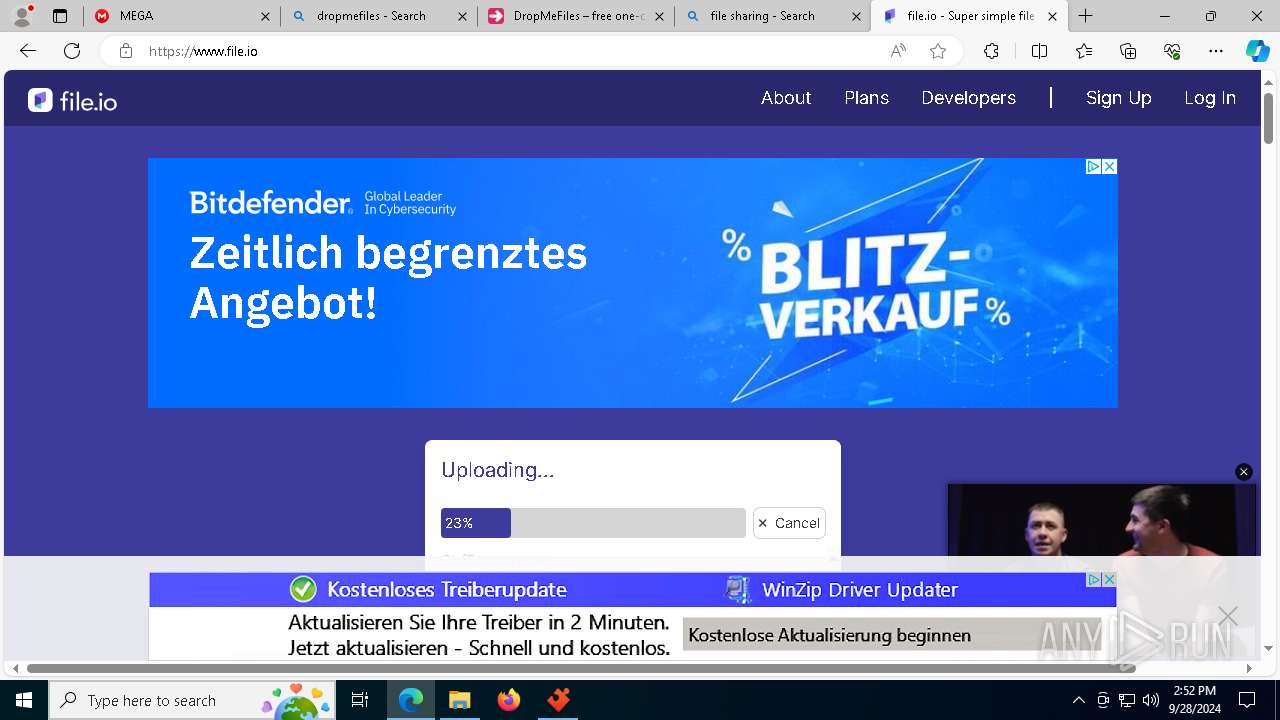Screen dimensions: 1280x720
Task: Go back with the browser back arrow
Action: click(28, 51)
